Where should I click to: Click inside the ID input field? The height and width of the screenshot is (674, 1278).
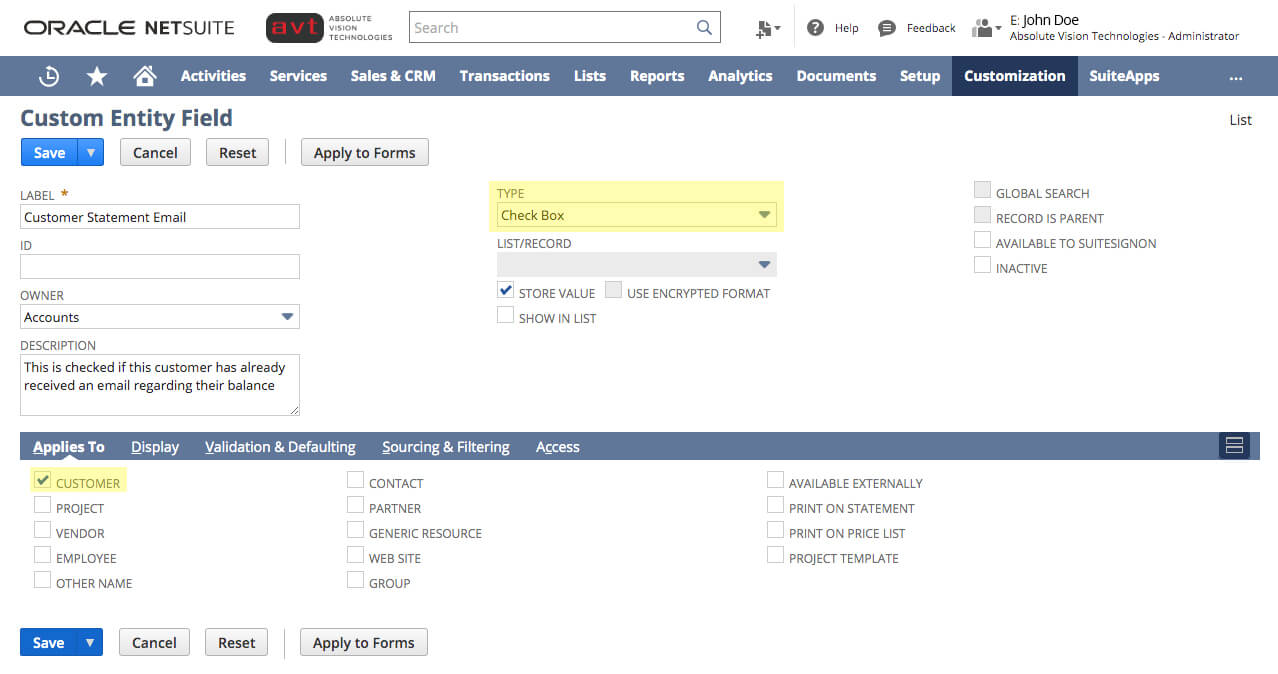[159, 266]
